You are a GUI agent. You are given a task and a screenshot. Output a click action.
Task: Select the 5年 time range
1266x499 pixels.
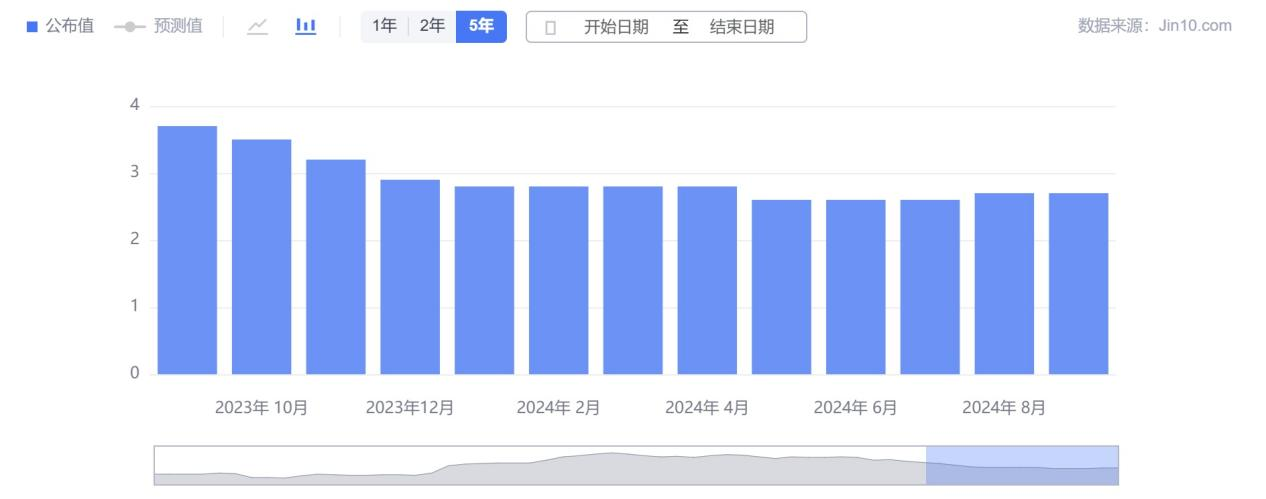click(481, 27)
